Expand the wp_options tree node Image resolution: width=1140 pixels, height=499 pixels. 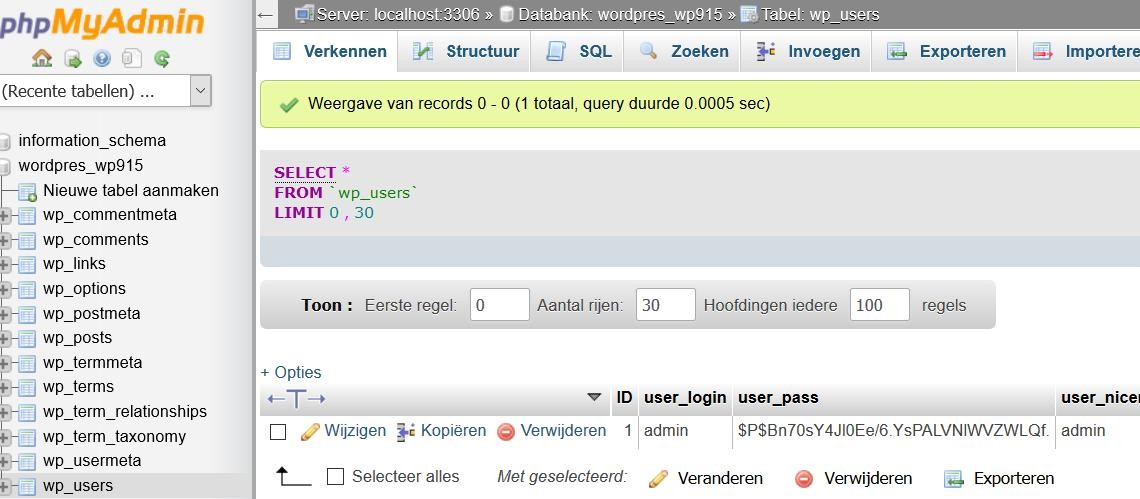5,290
